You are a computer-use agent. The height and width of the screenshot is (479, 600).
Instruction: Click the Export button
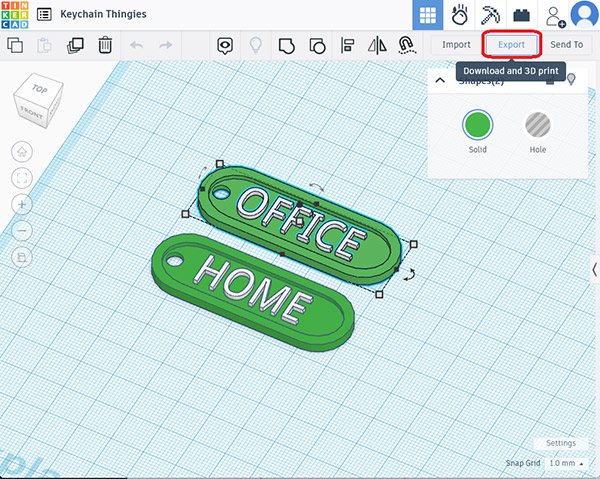pos(511,45)
